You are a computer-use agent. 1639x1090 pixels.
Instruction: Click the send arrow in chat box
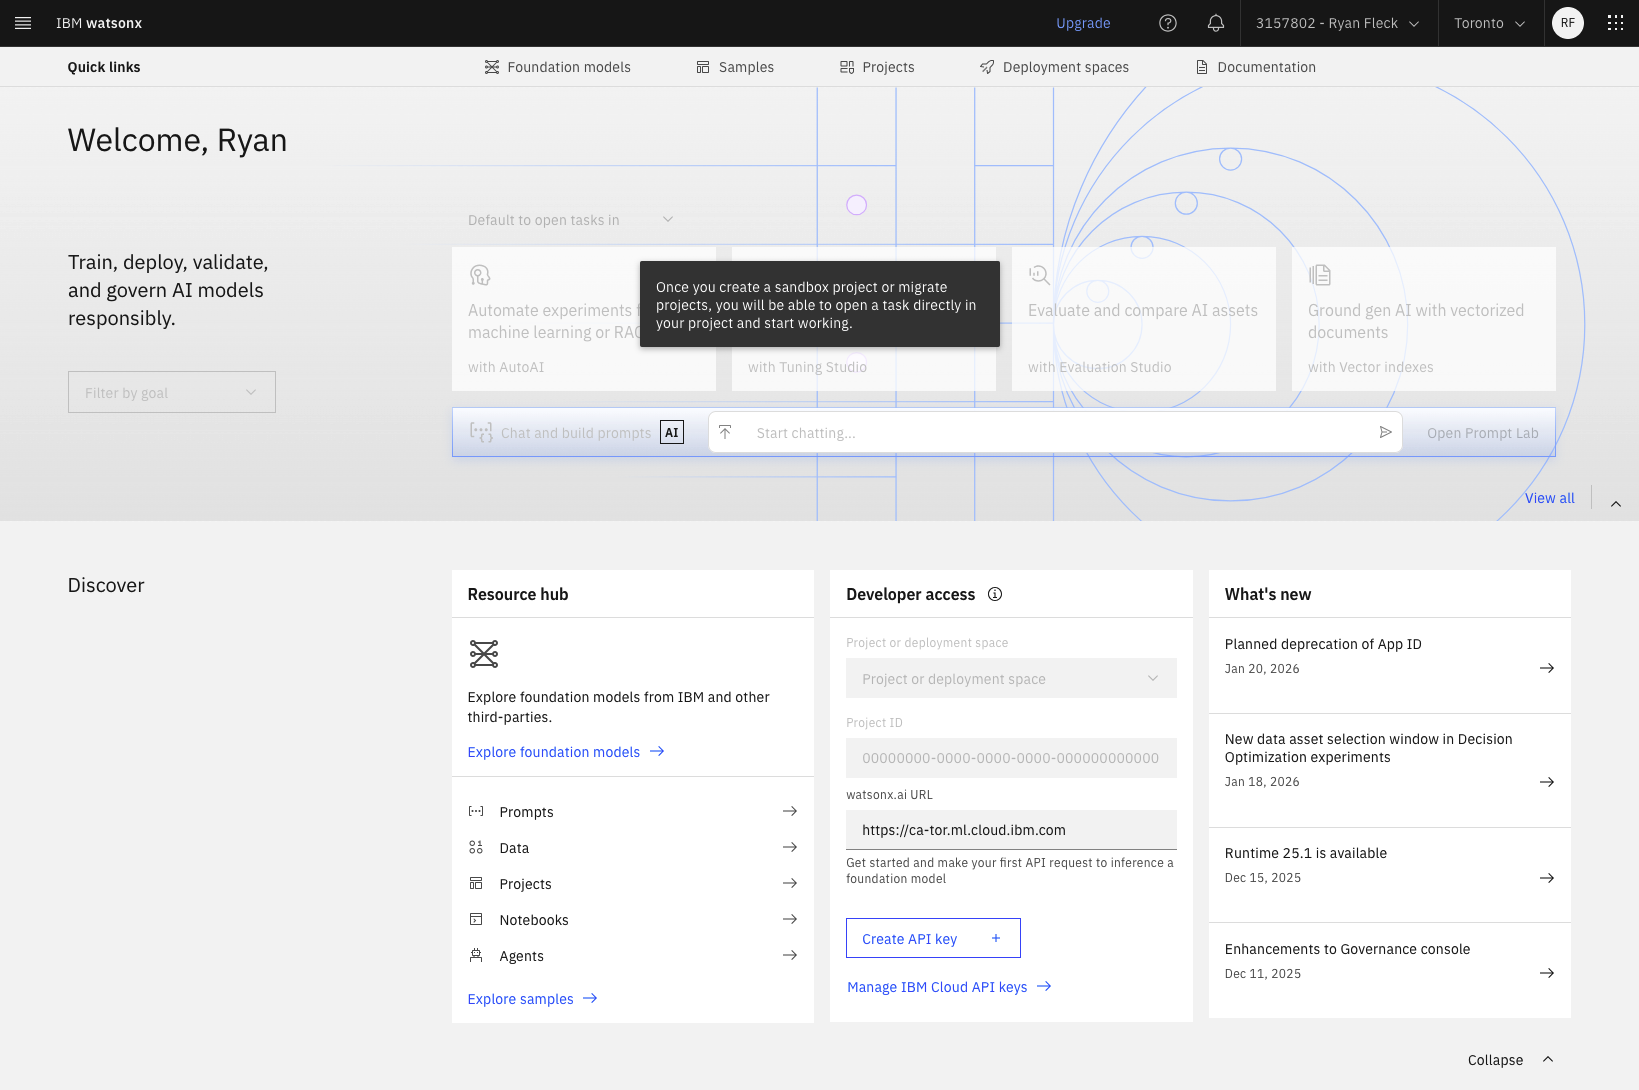(x=1385, y=432)
